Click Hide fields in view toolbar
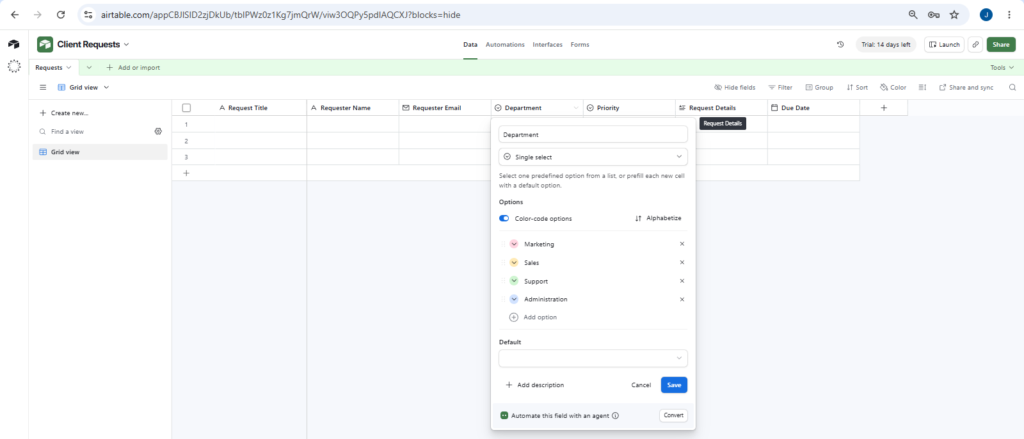 pyautogui.click(x=735, y=87)
